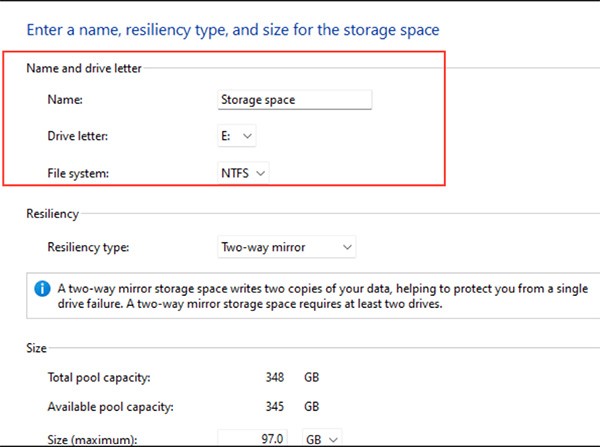Open the Two-way mirror resiliency dropdown
Screen dimensions: 600x447
coord(287,246)
